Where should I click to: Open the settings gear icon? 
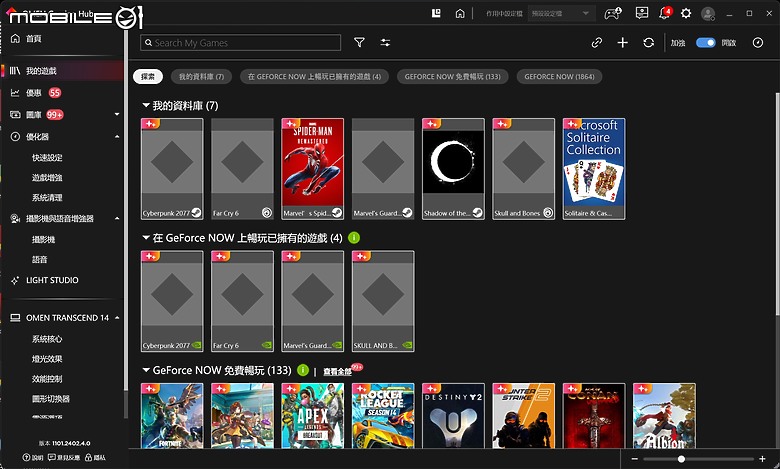686,13
